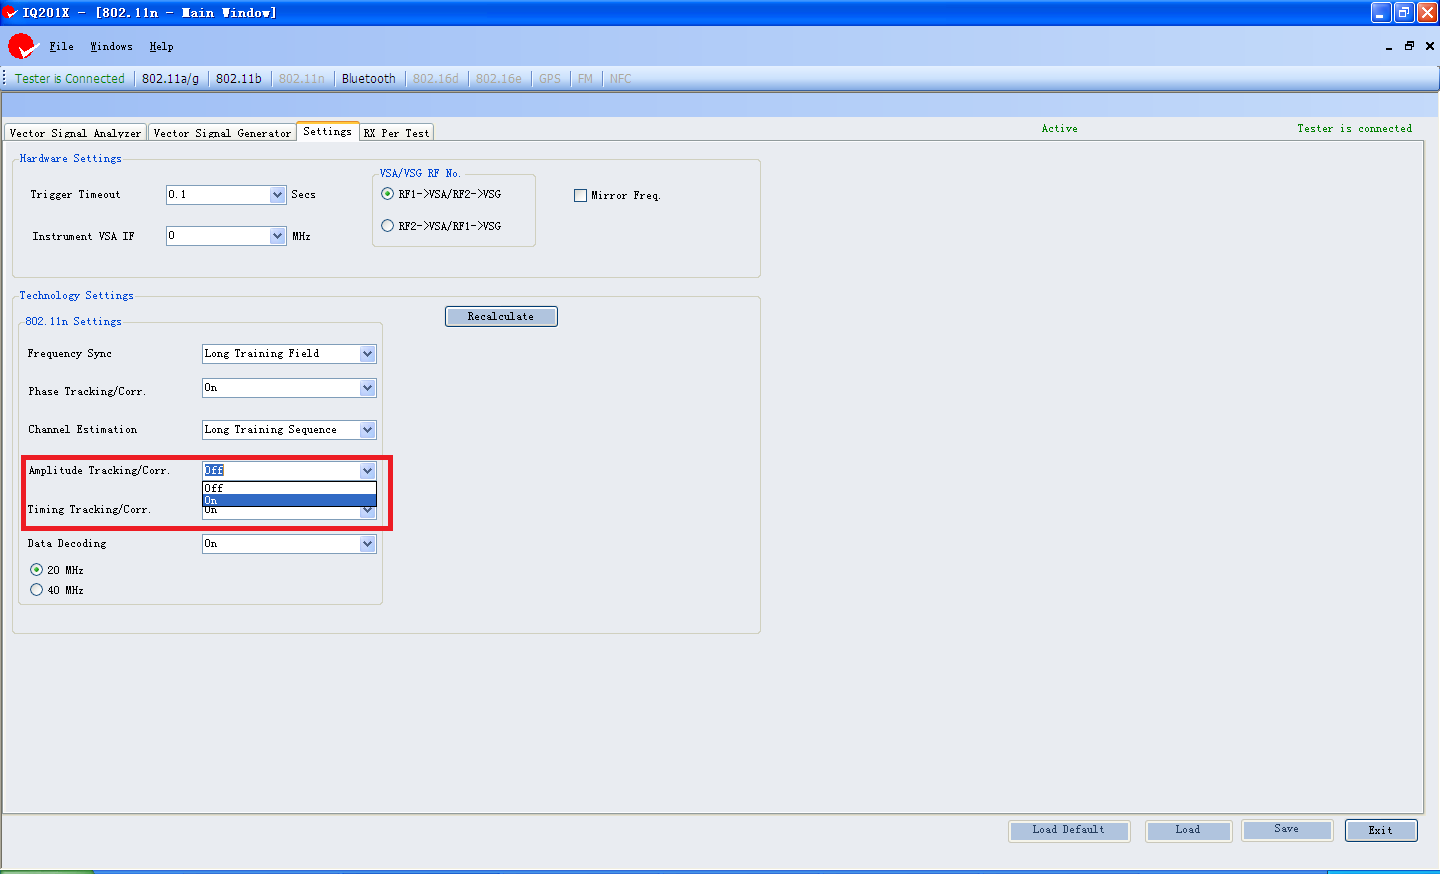This screenshot has height=874, width=1440.
Task: Click the 'Tester is Connected' toolbar status
Action: (x=70, y=78)
